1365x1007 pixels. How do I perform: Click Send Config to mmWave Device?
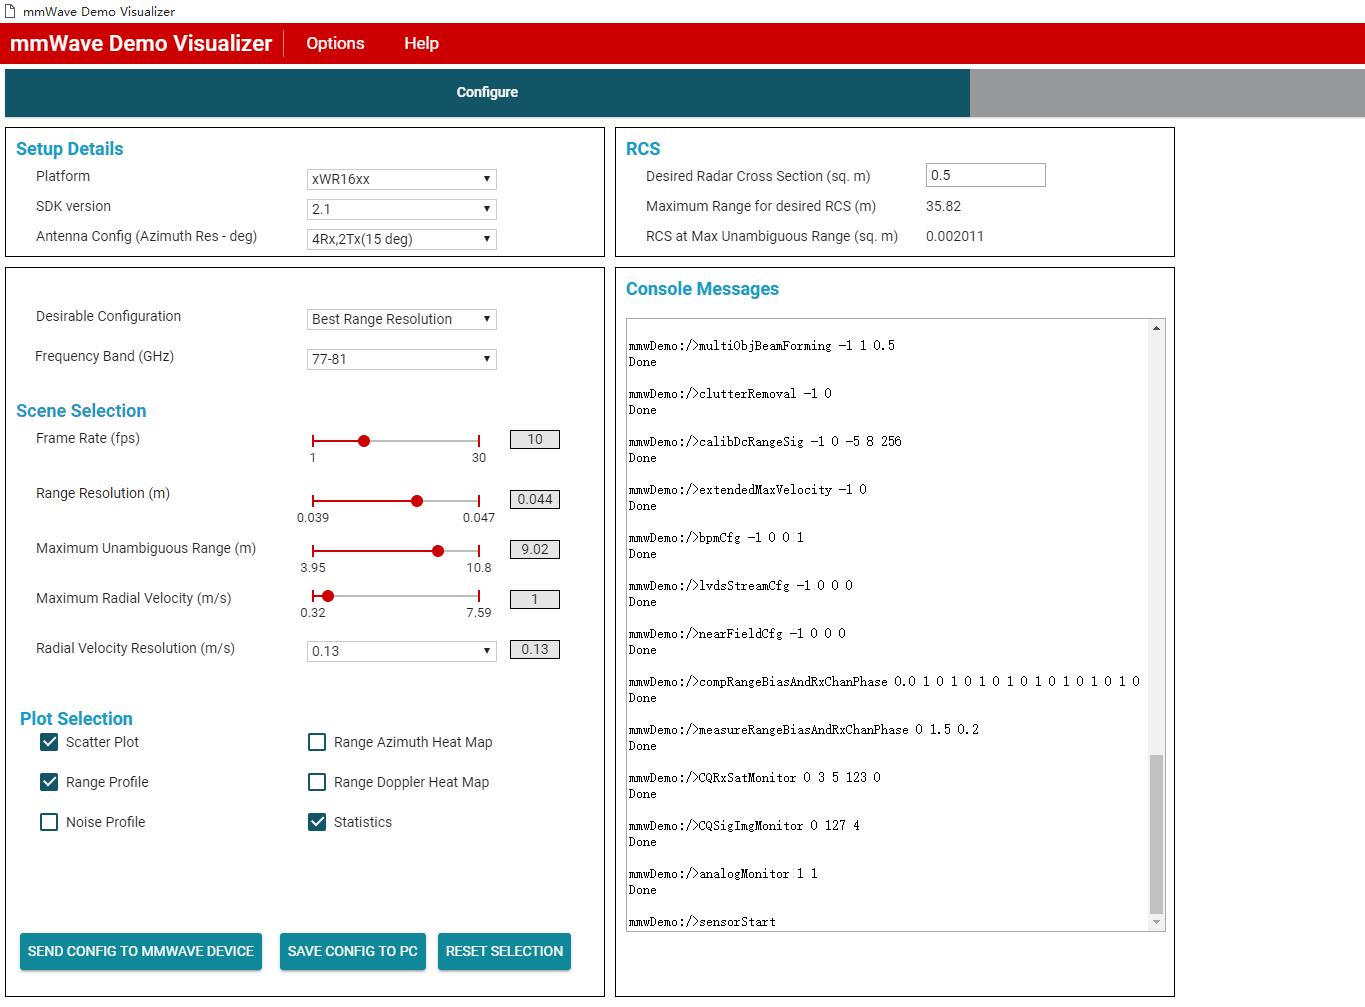point(141,951)
